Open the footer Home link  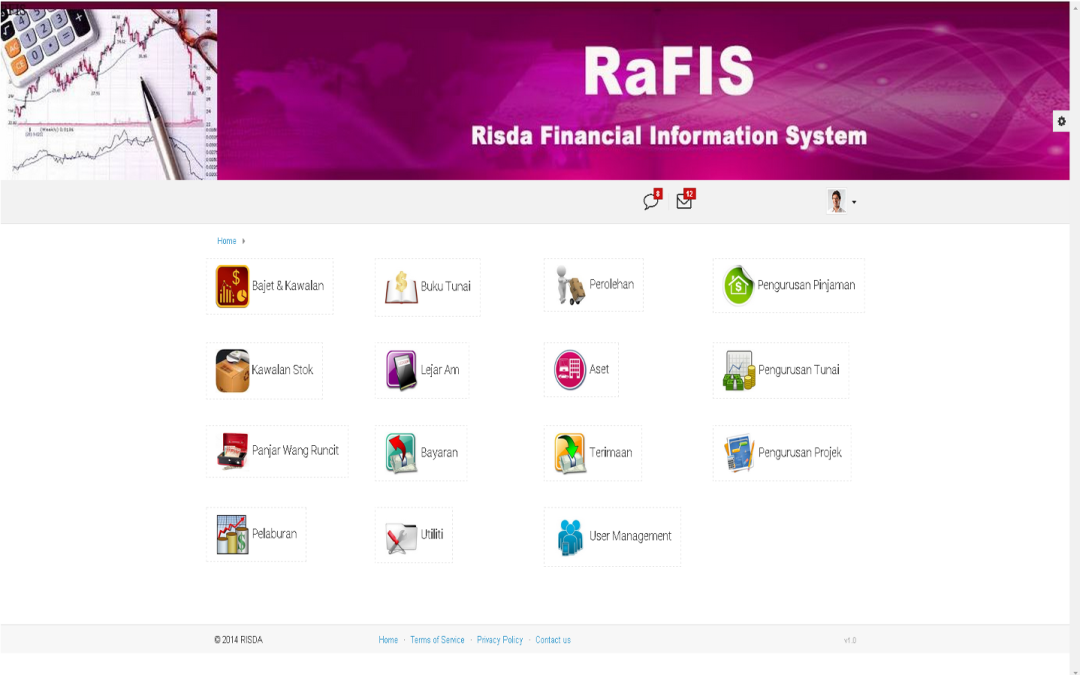(x=388, y=640)
